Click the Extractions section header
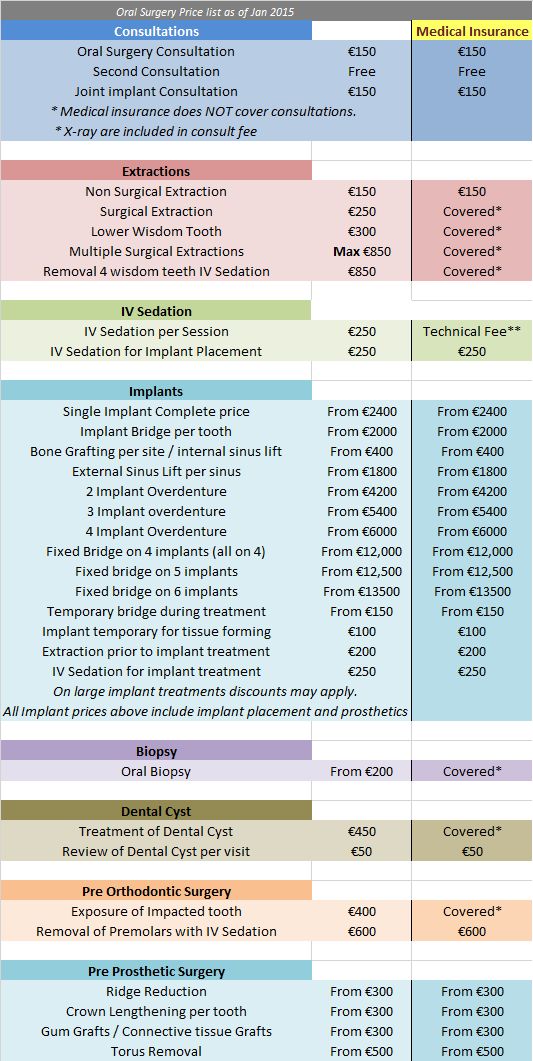The width and height of the screenshot is (533, 1061). (156, 171)
